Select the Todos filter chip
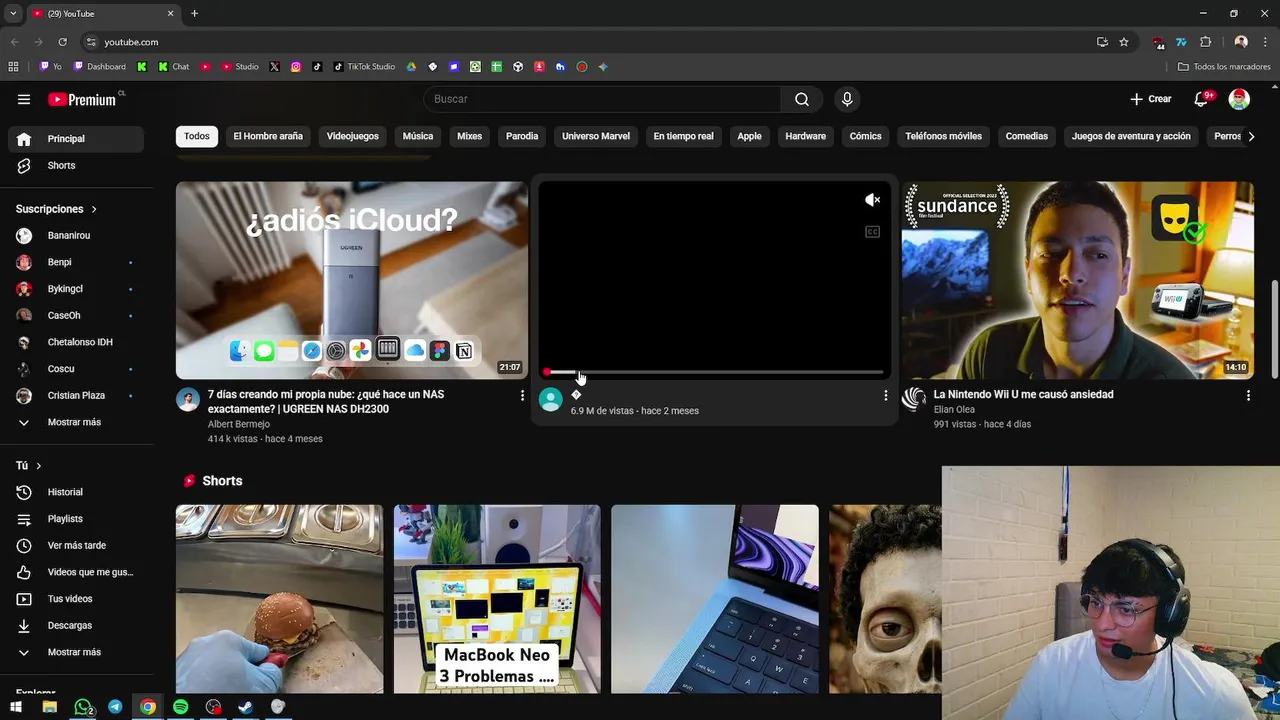The image size is (1280, 720). (x=197, y=136)
